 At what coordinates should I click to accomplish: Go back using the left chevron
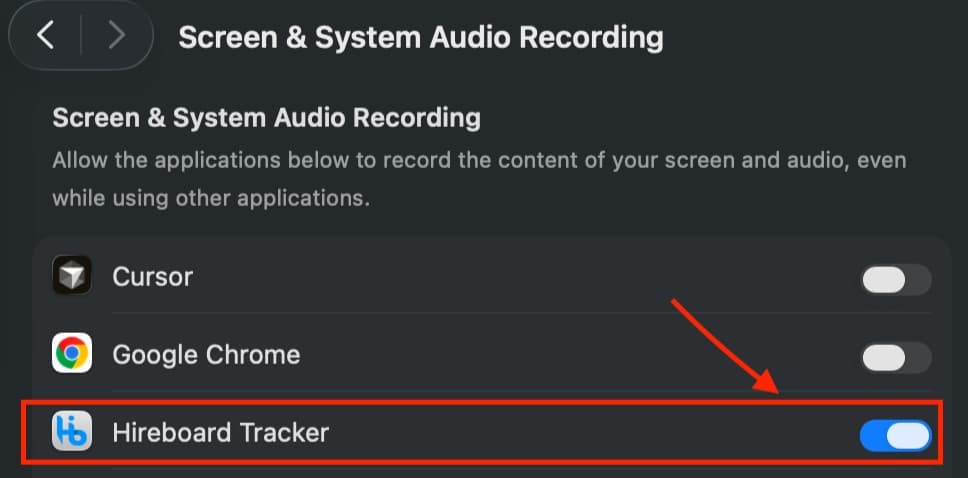tap(45, 35)
